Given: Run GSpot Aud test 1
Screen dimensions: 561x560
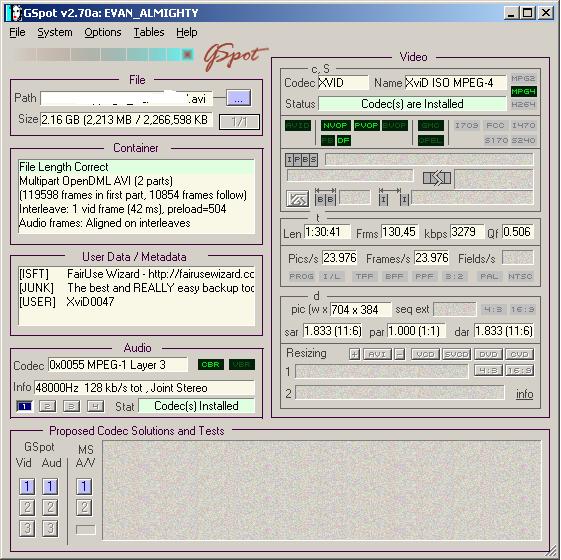Looking at the screenshot, I should point(50,486).
